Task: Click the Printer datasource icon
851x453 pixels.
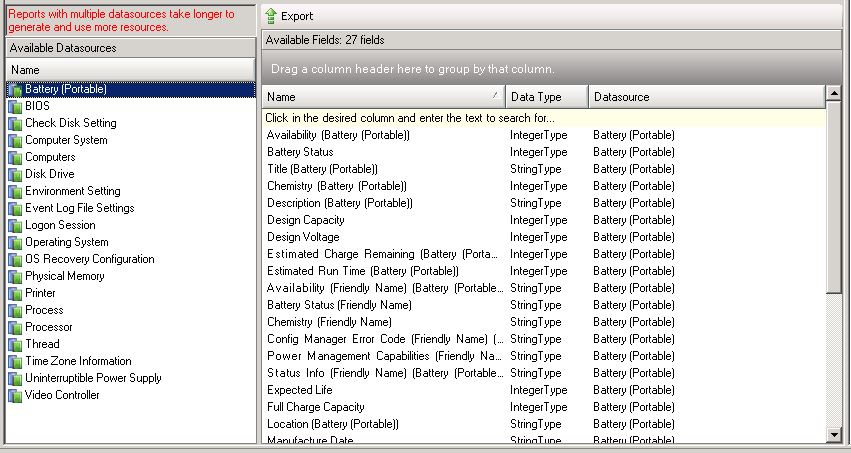Action: pyautogui.click(x=15, y=294)
